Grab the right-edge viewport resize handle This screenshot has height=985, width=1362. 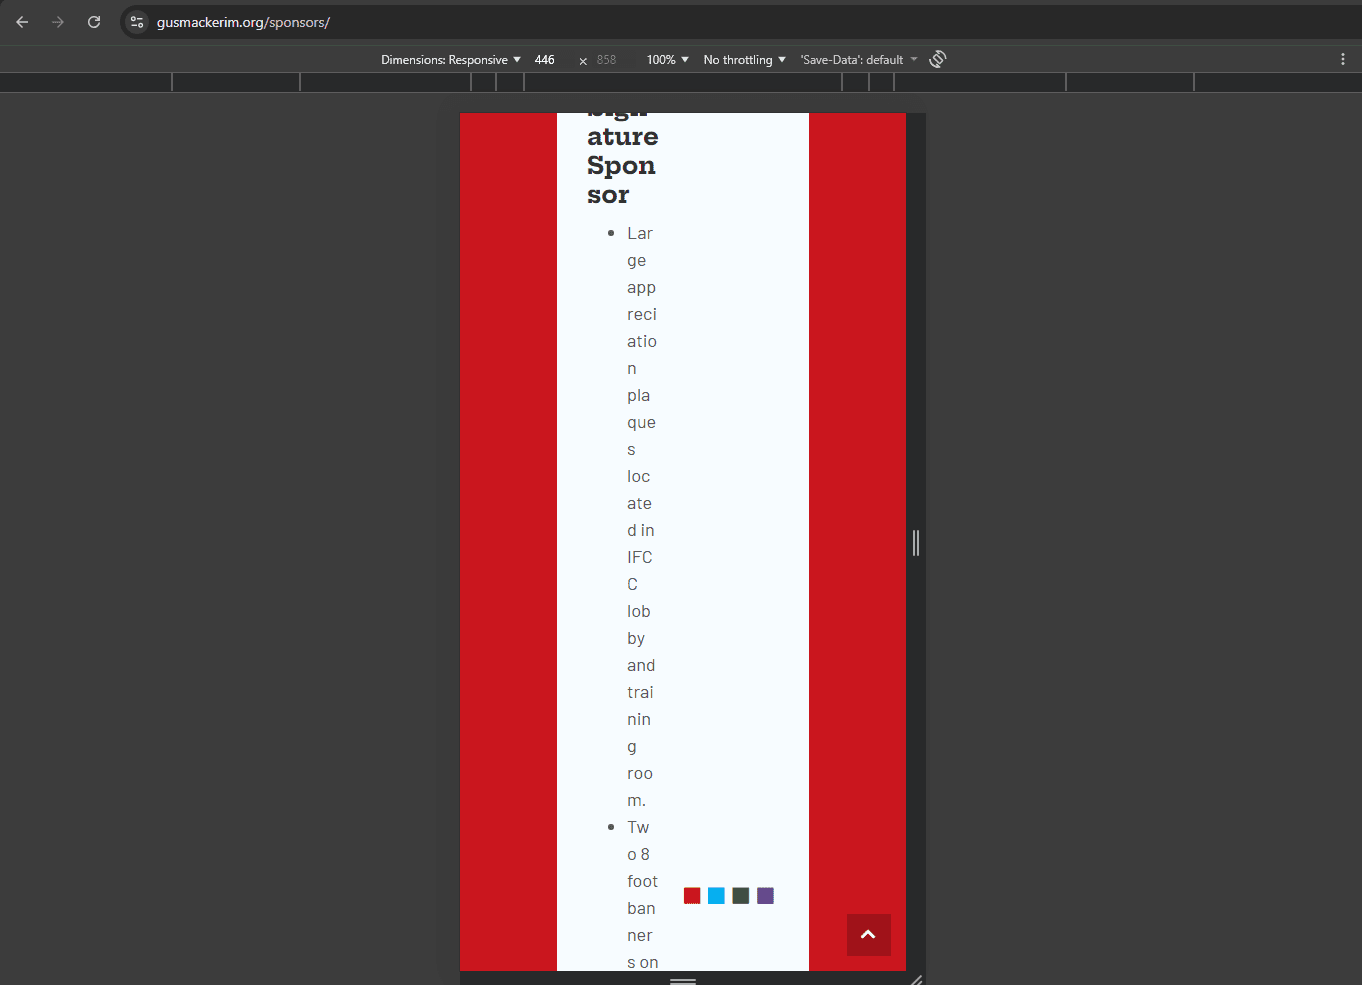click(x=915, y=542)
